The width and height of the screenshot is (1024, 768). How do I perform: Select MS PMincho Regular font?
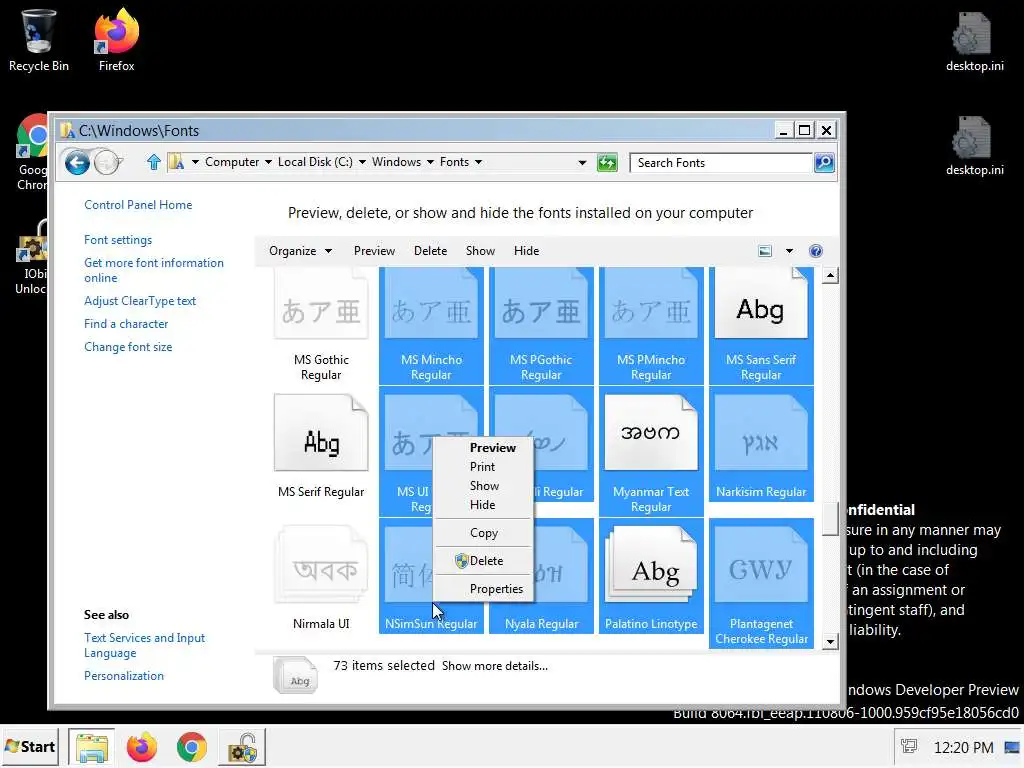pos(651,325)
